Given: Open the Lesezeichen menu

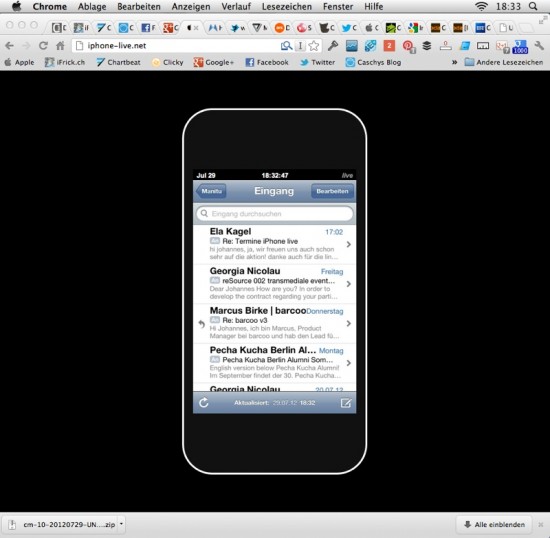Looking at the screenshot, I should 287,7.
